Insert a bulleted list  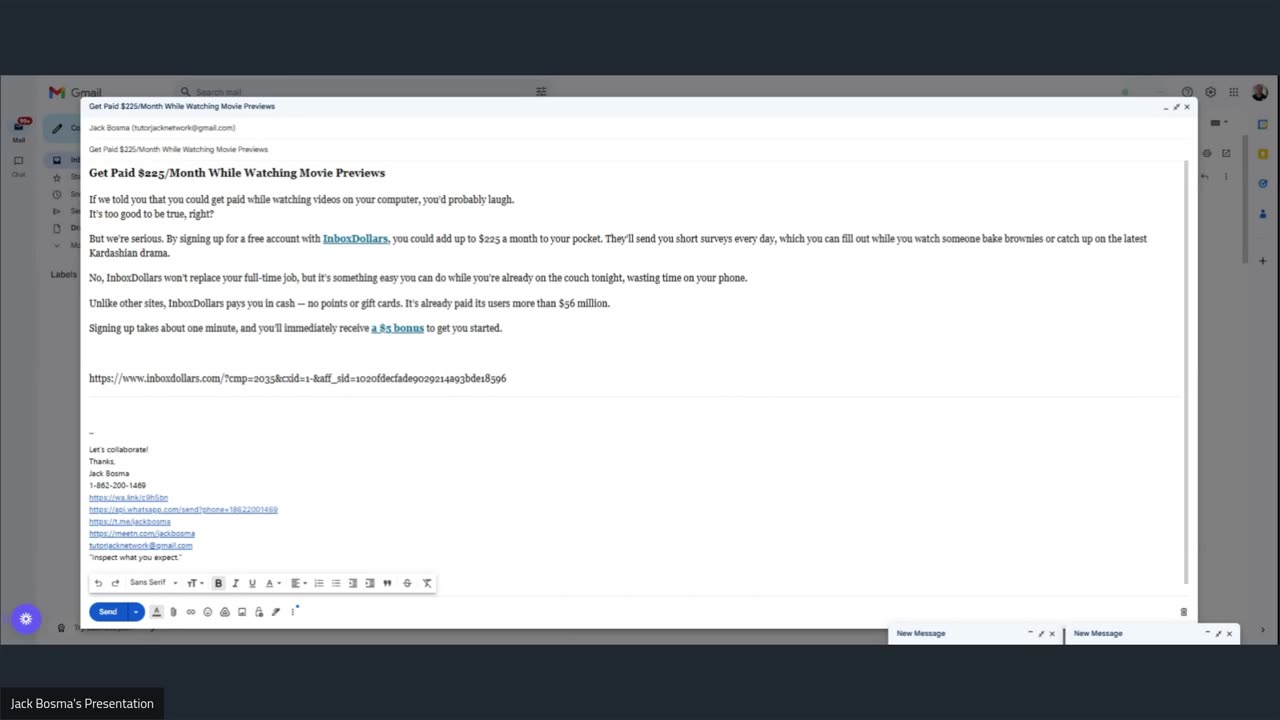336,583
